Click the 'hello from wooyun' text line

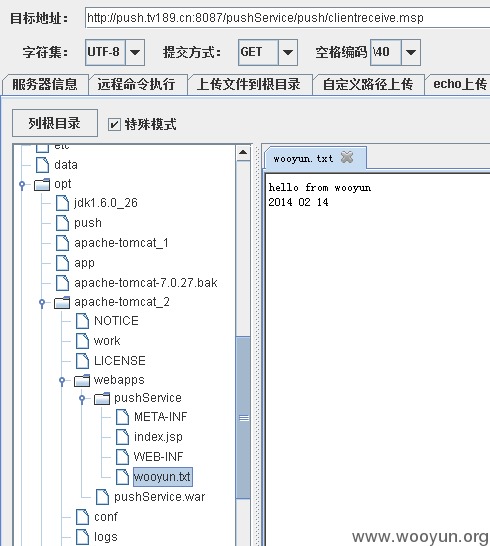tap(320, 188)
